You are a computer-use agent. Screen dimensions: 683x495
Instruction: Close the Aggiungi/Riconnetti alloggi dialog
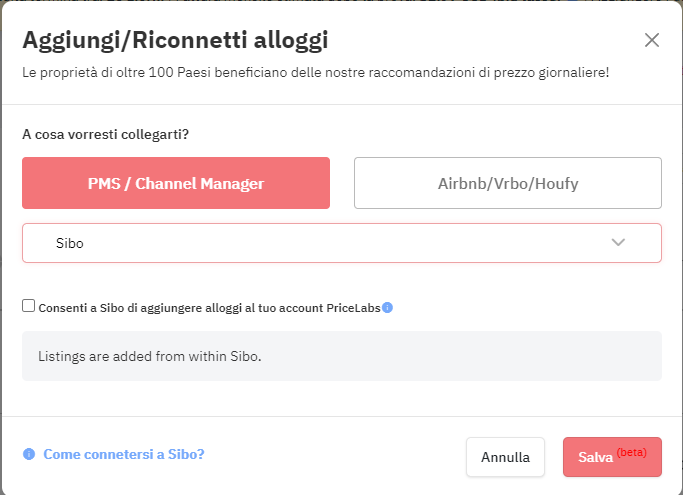pyautogui.click(x=652, y=40)
